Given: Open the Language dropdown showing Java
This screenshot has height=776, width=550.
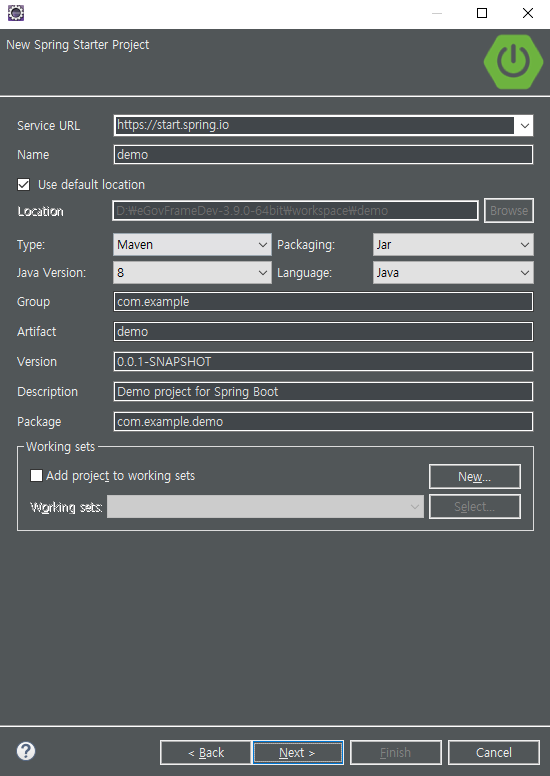Looking at the screenshot, I should (453, 273).
